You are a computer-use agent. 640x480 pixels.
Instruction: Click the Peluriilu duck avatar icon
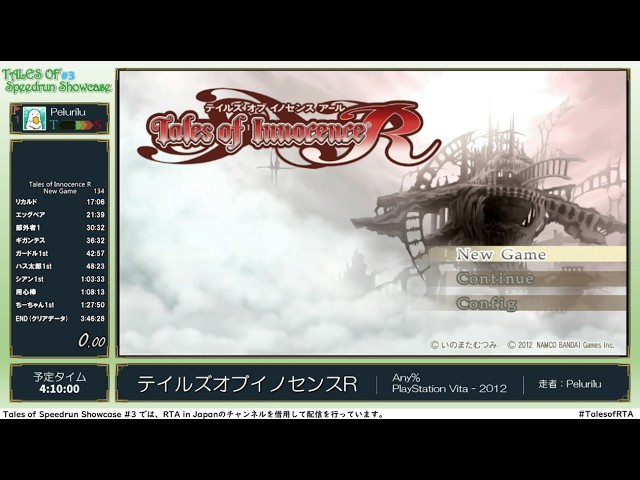[34, 119]
